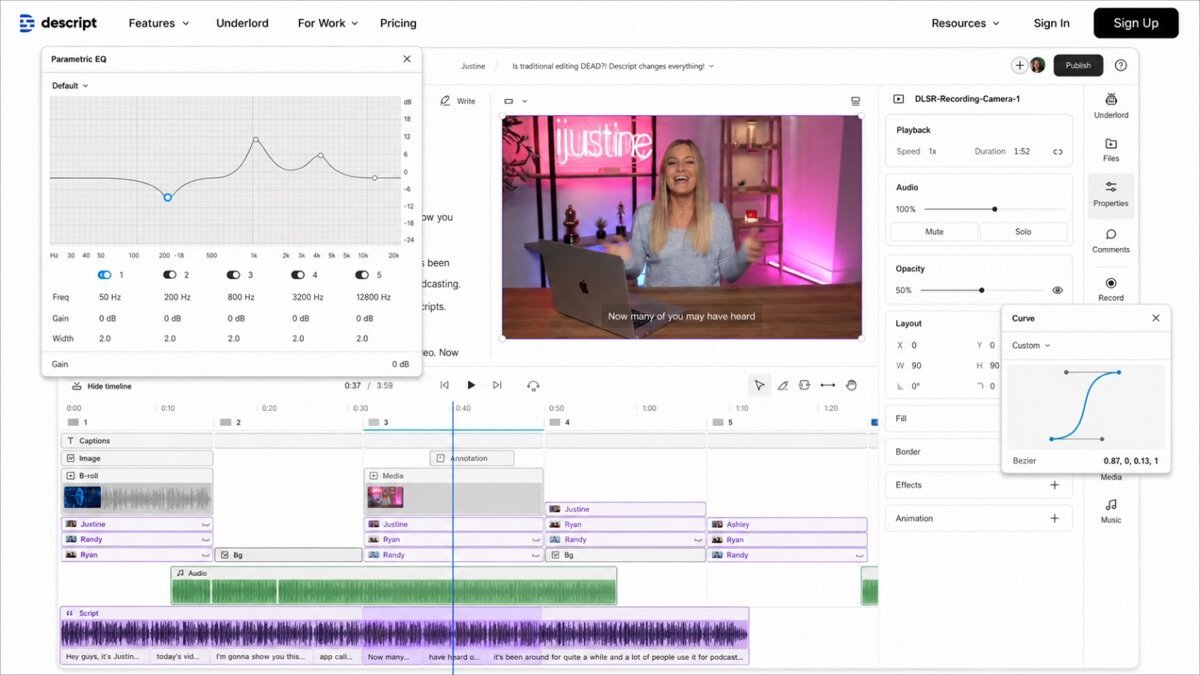Click the 50 Hz frequency value
The image size is (1200, 675).
click(110, 297)
